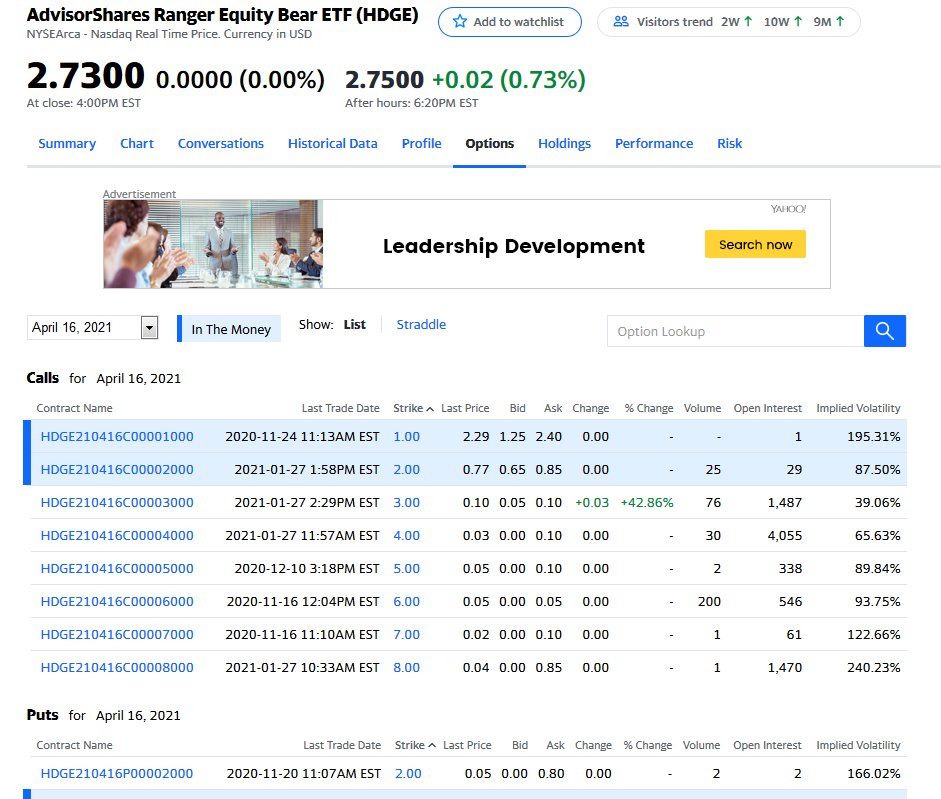Click Volume header in calls table

pyautogui.click(x=702, y=408)
